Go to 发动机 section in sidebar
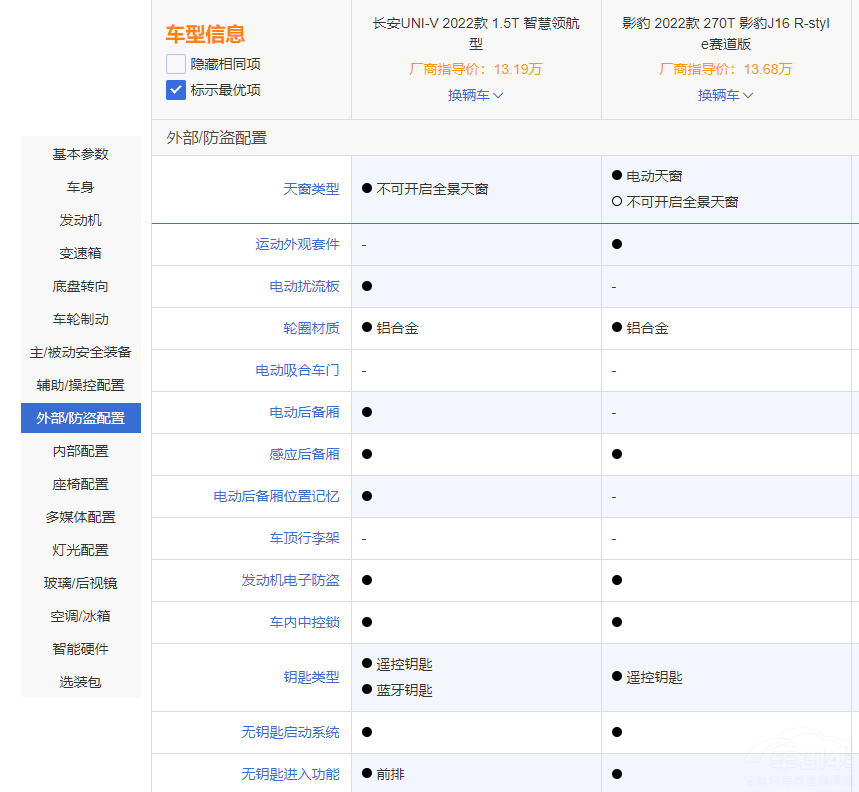859x792 pixels. click(x=81, y=220)
